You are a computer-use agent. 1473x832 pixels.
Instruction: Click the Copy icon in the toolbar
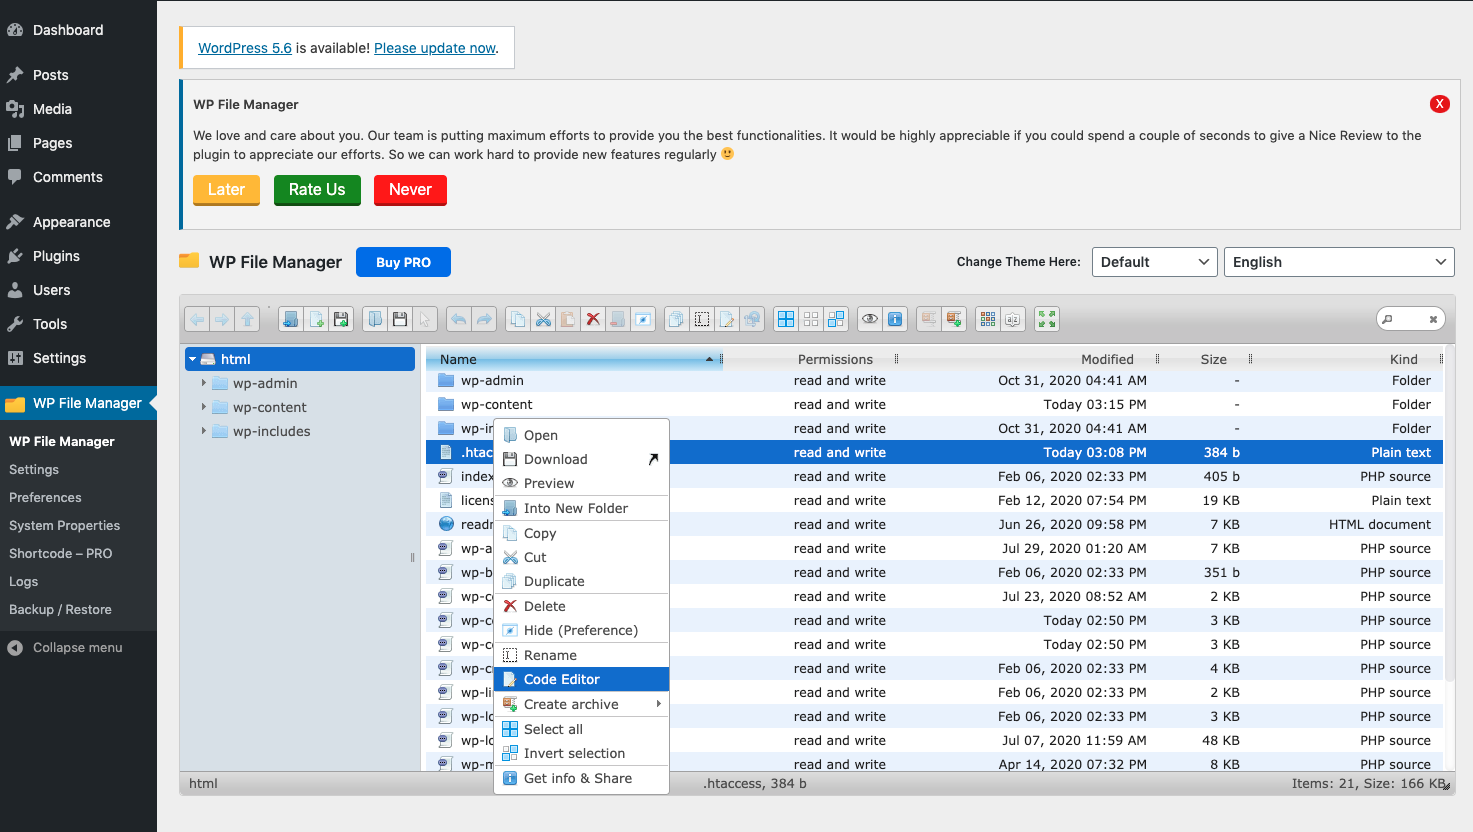[518, 319]
